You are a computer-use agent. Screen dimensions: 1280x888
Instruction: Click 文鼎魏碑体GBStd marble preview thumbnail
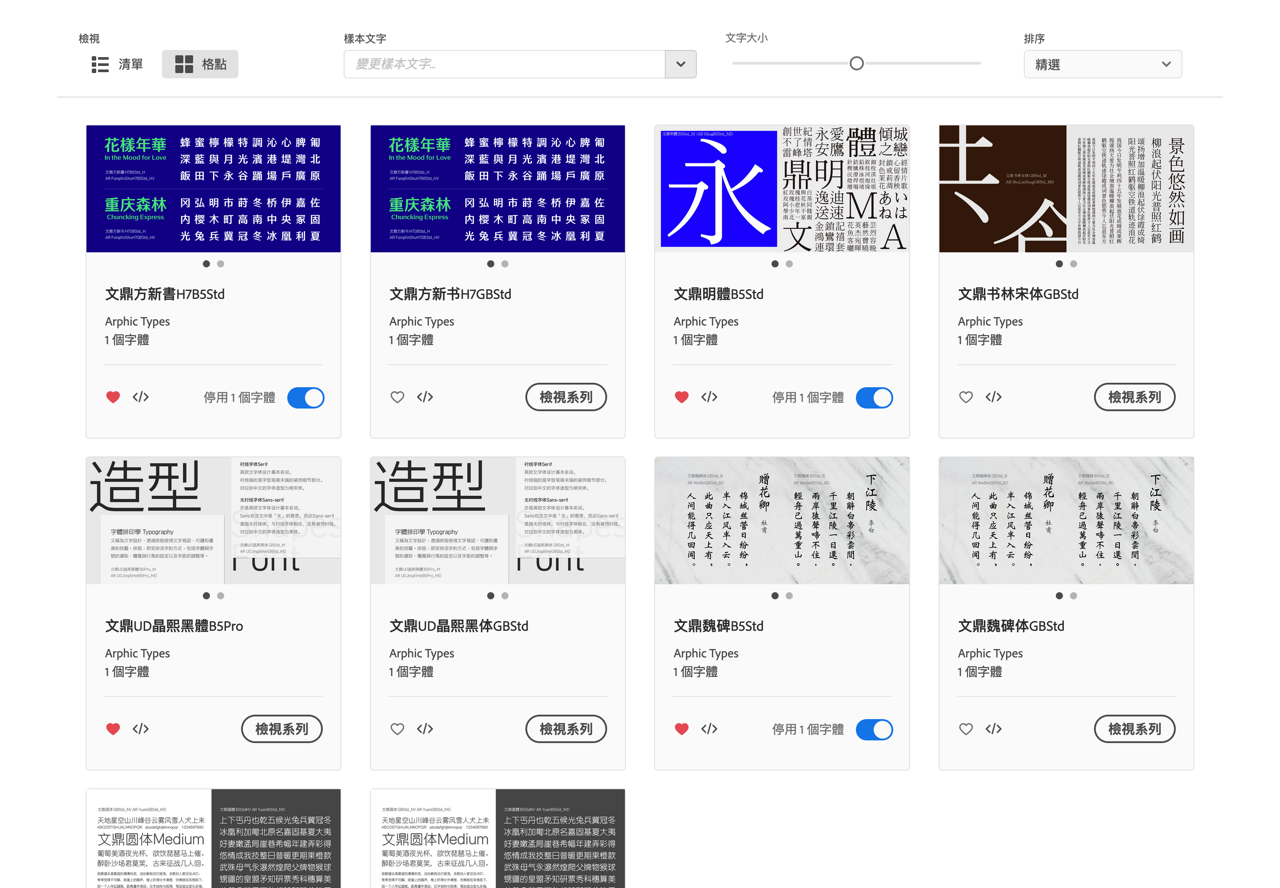pyautogui.click(x=1066, y=520)
